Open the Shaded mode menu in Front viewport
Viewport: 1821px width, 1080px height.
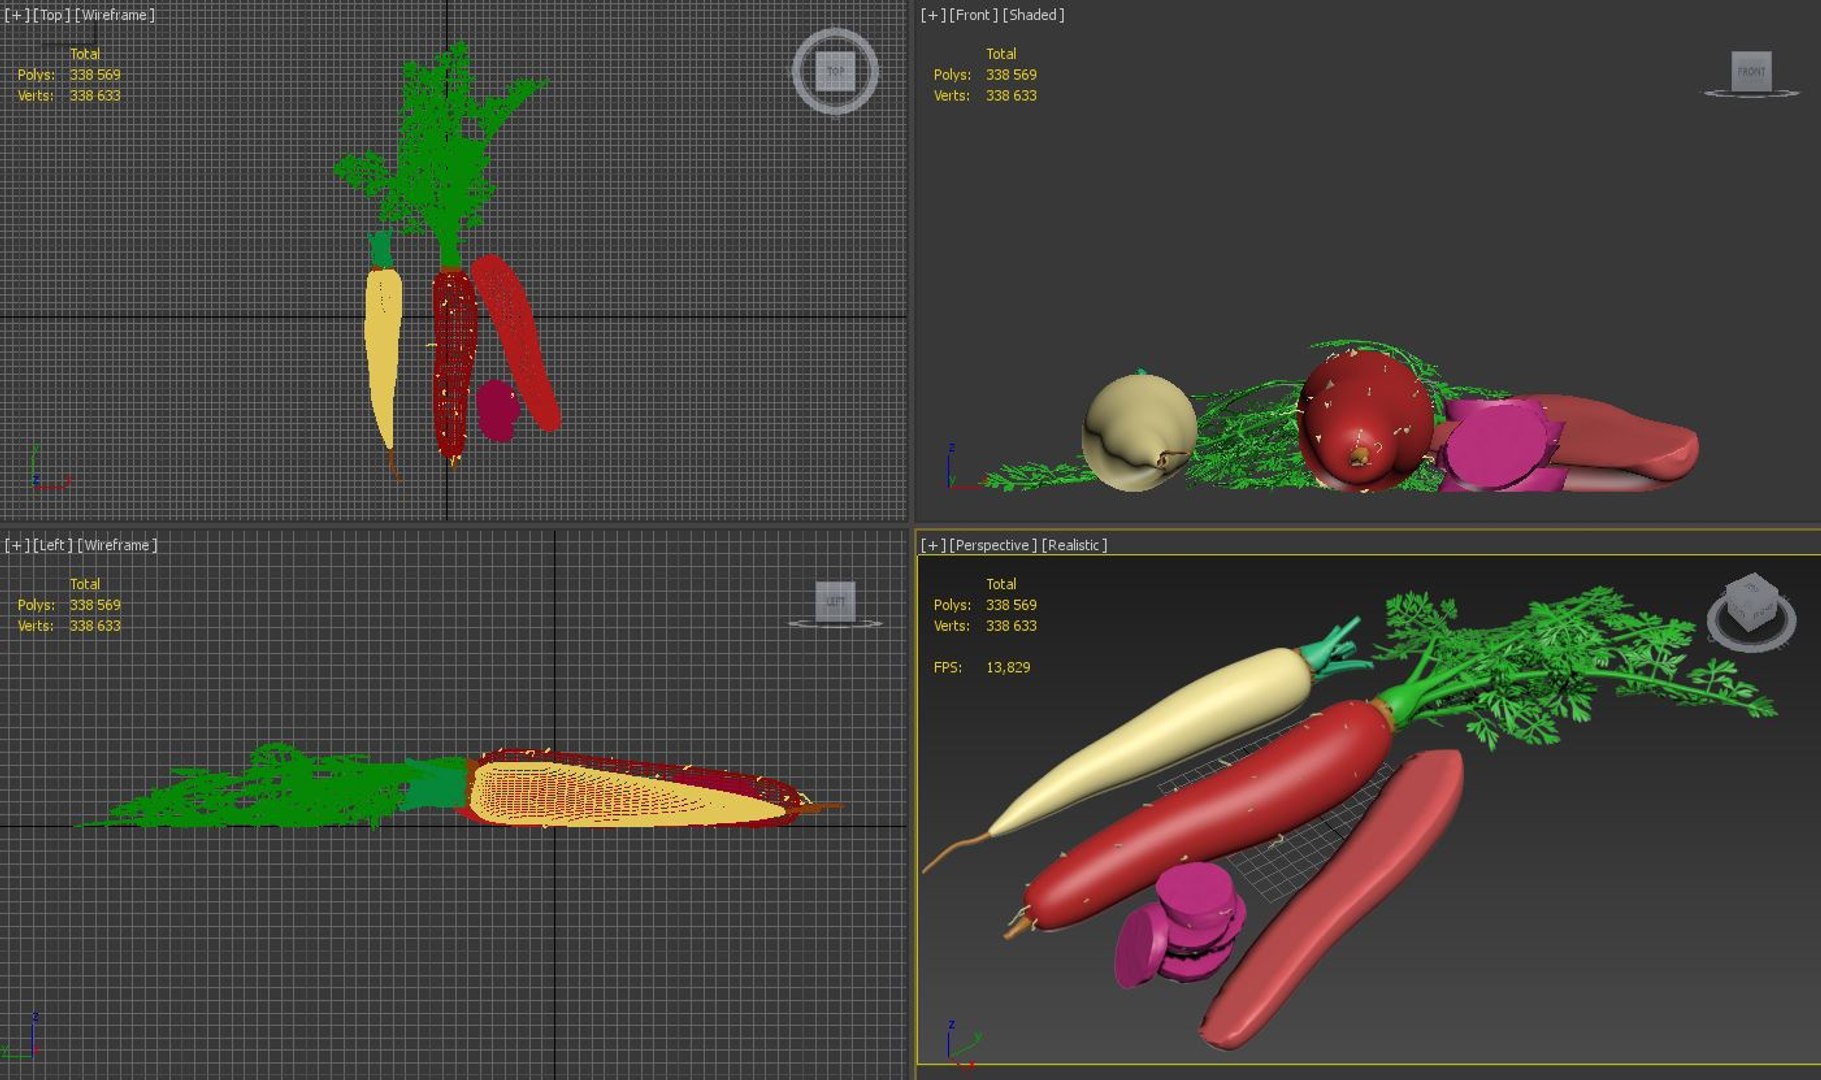(1033, 15)
